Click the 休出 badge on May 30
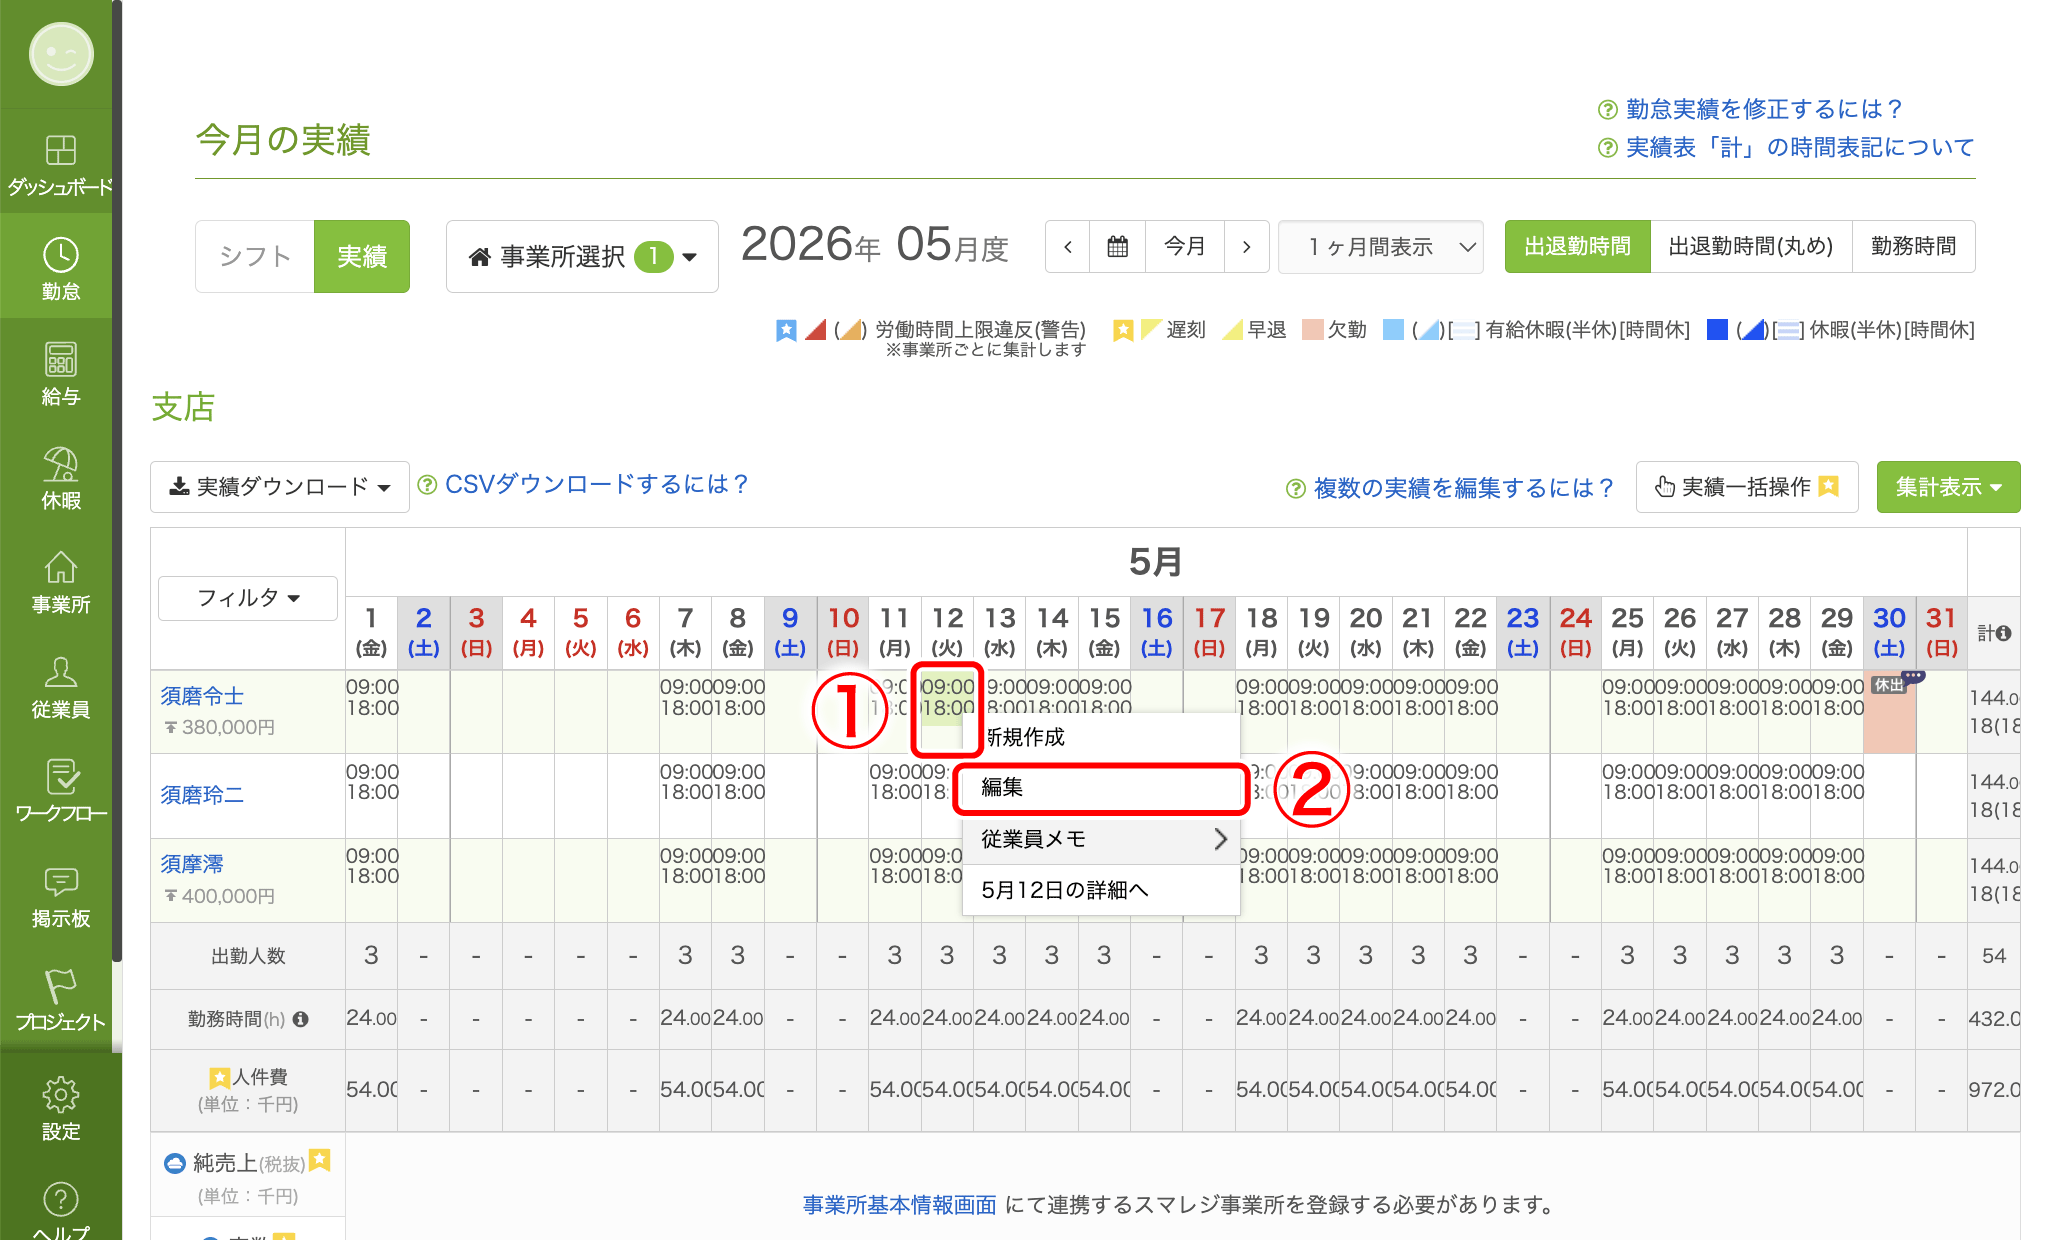Screen dimensions: 2048x1240 (1889, 685)
